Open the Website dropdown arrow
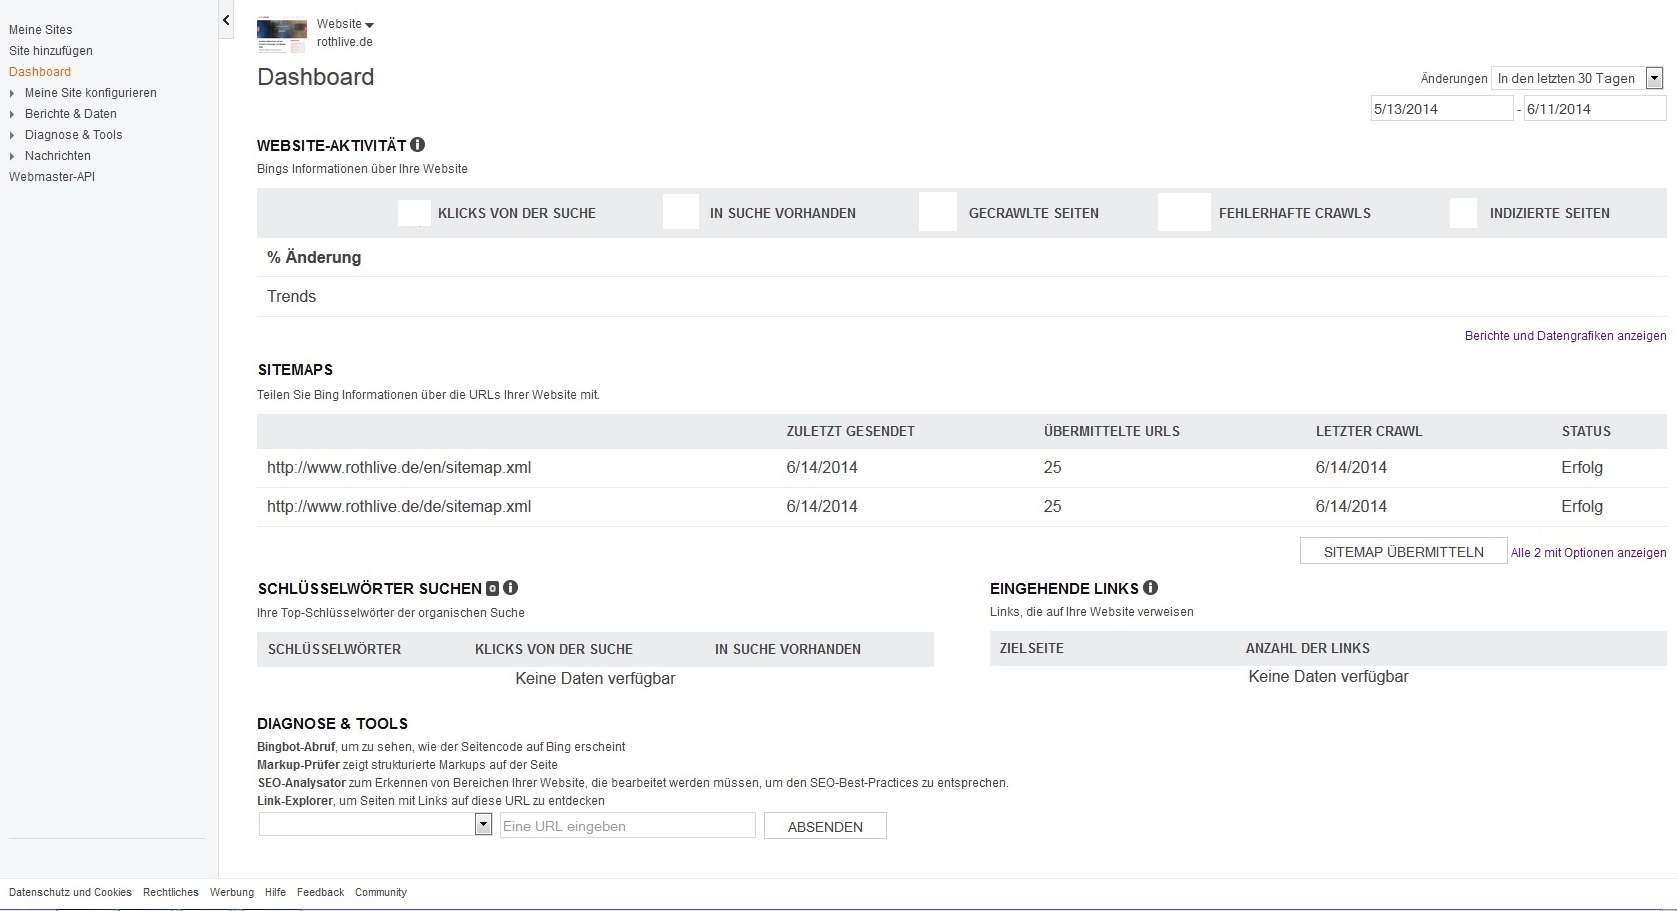1677x911 pixels. (370, 25)
